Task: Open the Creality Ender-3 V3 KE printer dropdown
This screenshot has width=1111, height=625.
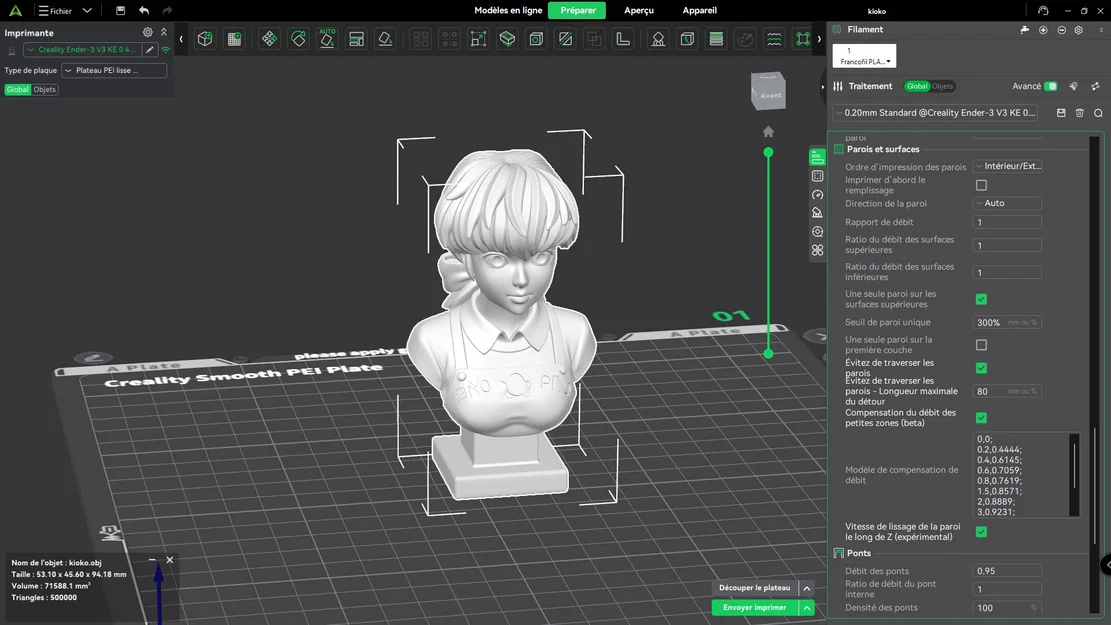Action: click(82, 50)
